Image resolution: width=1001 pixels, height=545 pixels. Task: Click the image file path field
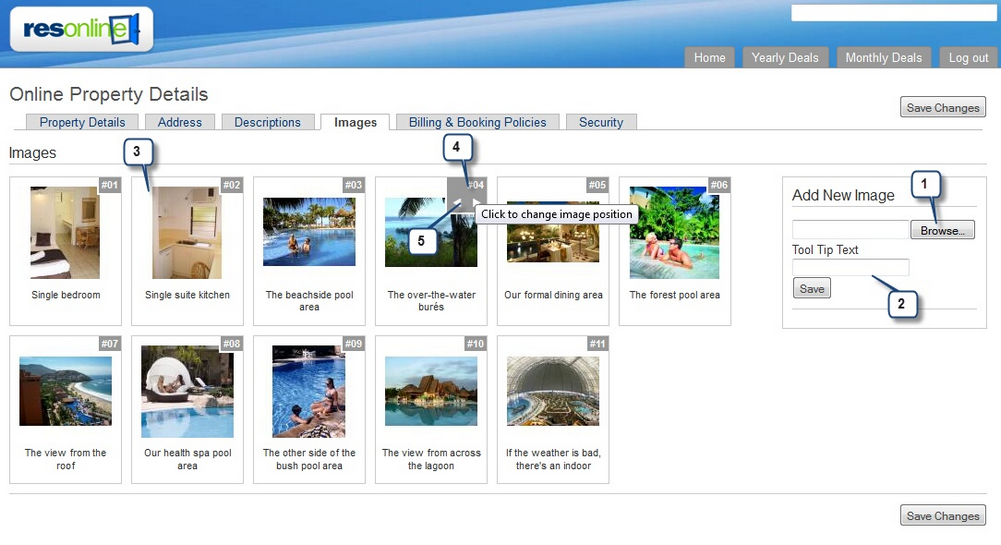pyautogui.click(x=850, y=230)
